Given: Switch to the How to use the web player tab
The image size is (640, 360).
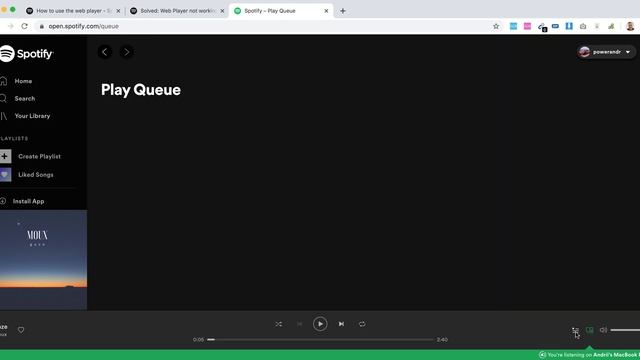Looking at the screenshot, I should point(73,11).
